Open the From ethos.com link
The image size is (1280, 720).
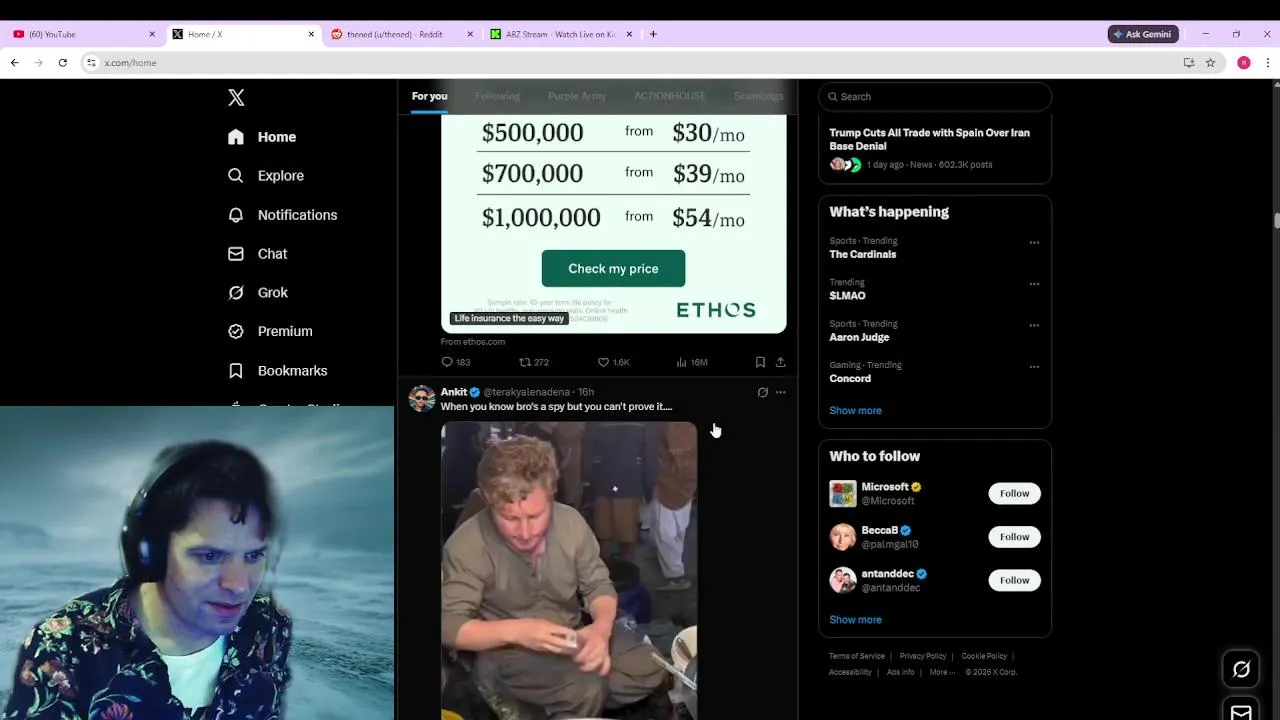(x=473, y=342)
